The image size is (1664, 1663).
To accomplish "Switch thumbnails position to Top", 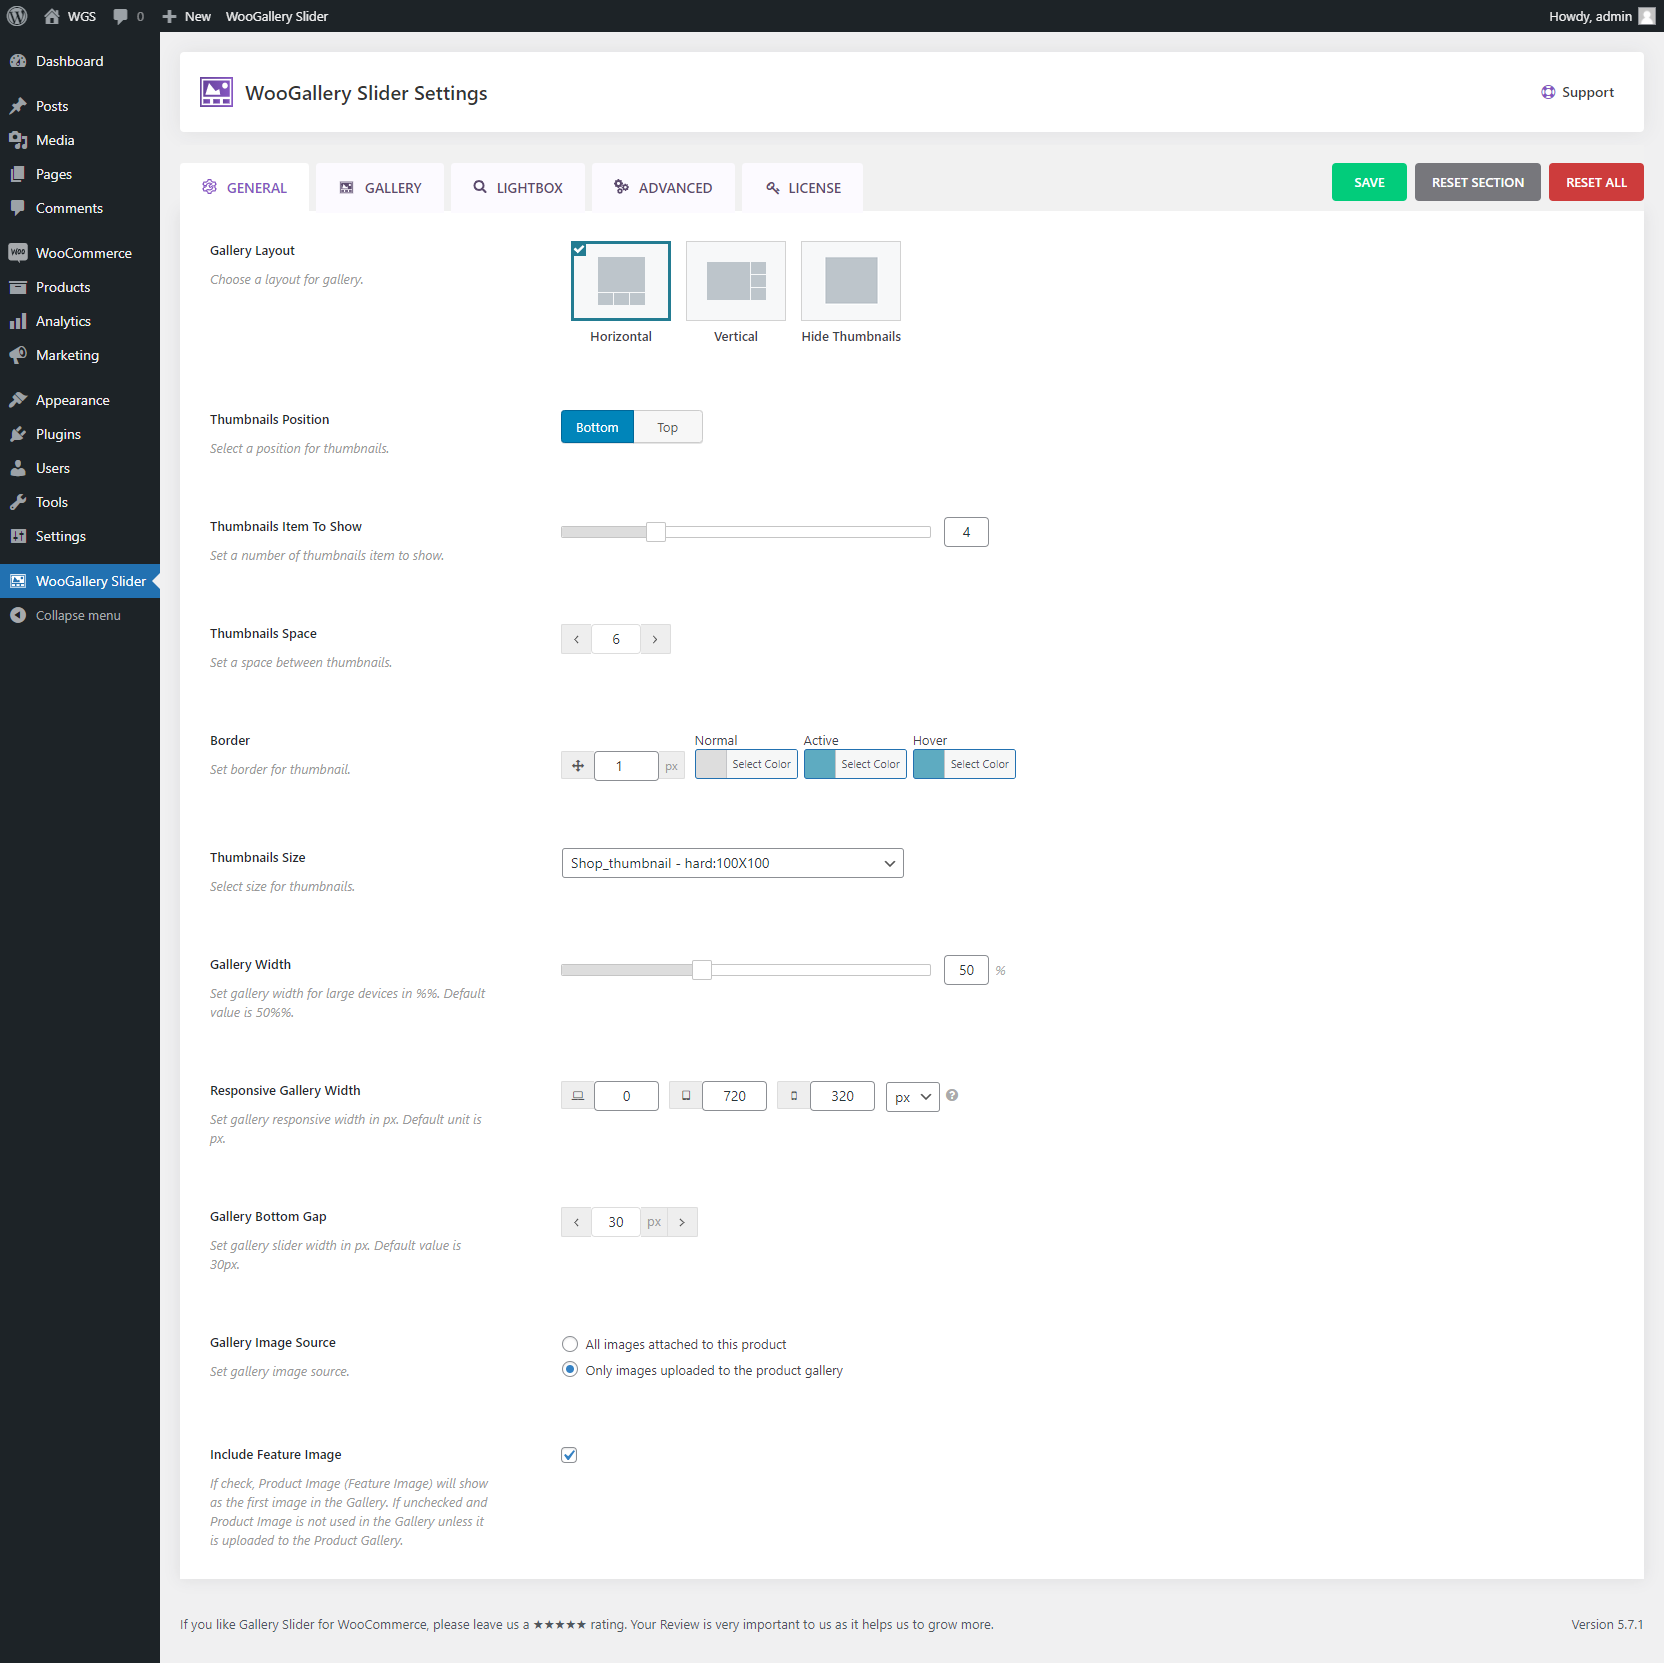I will tap(667, 427).
